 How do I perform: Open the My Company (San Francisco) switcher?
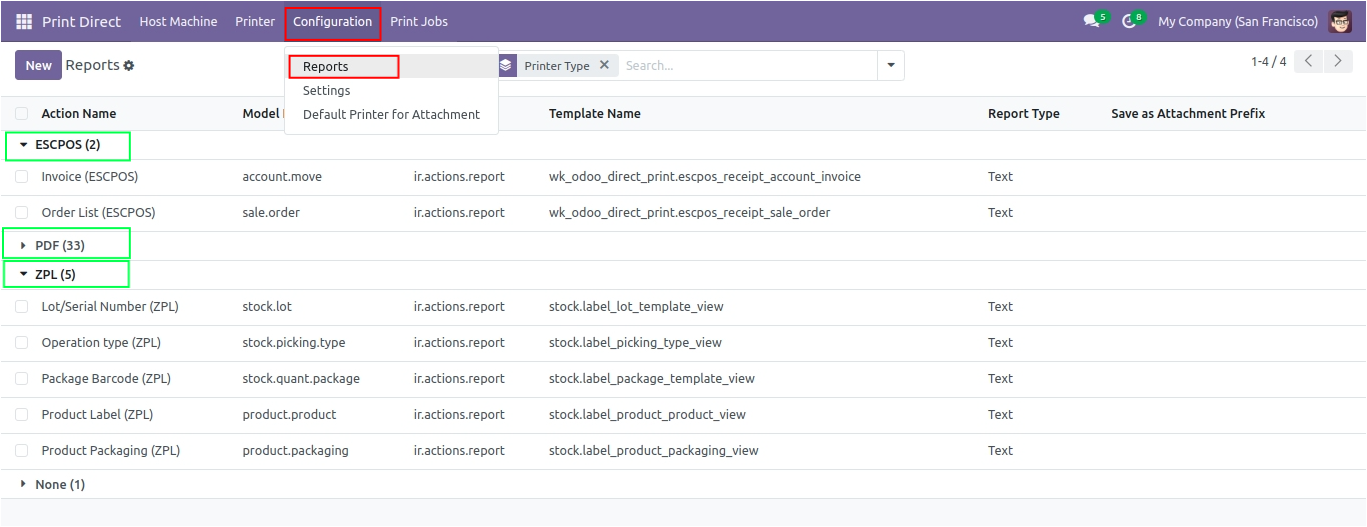point(1238,21)
